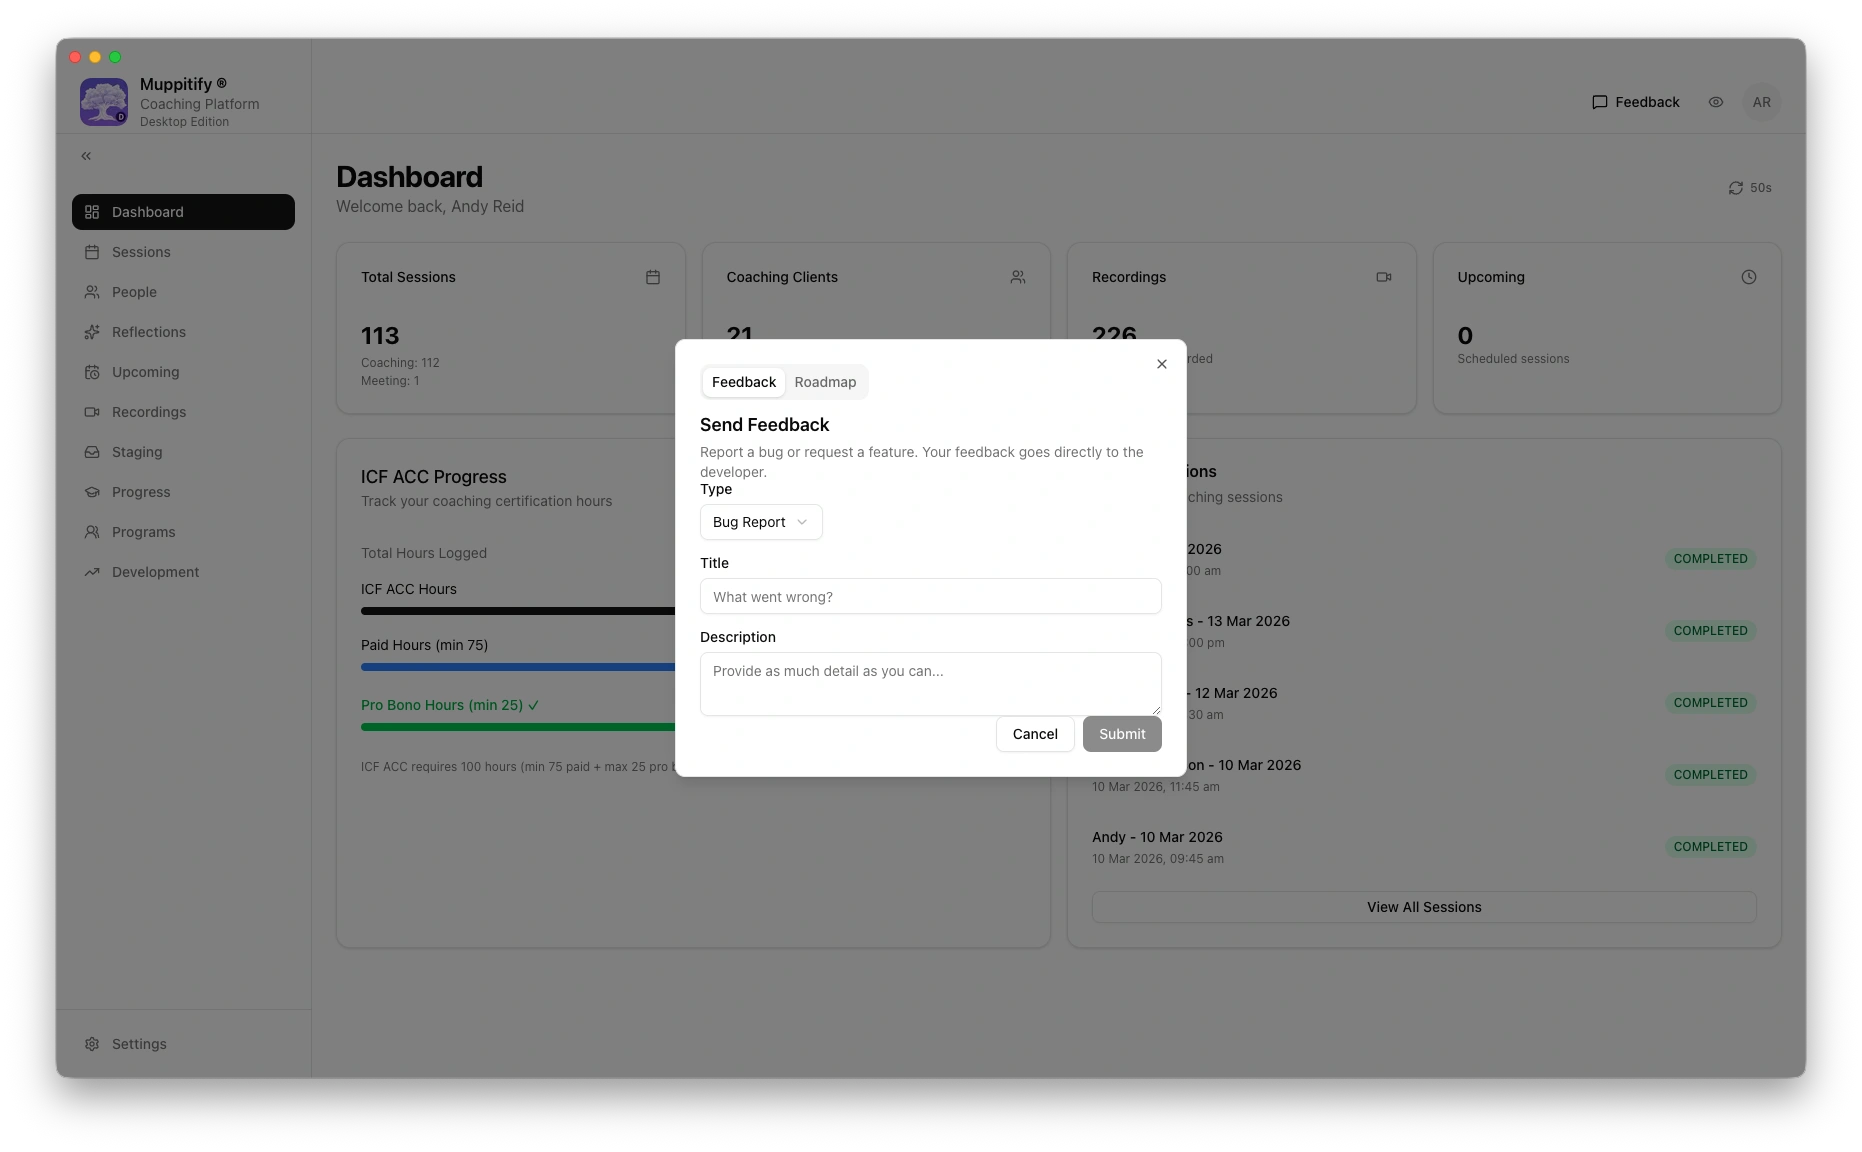
Task: Open Recordings using its sidebar icon
Action: [93, 412]
